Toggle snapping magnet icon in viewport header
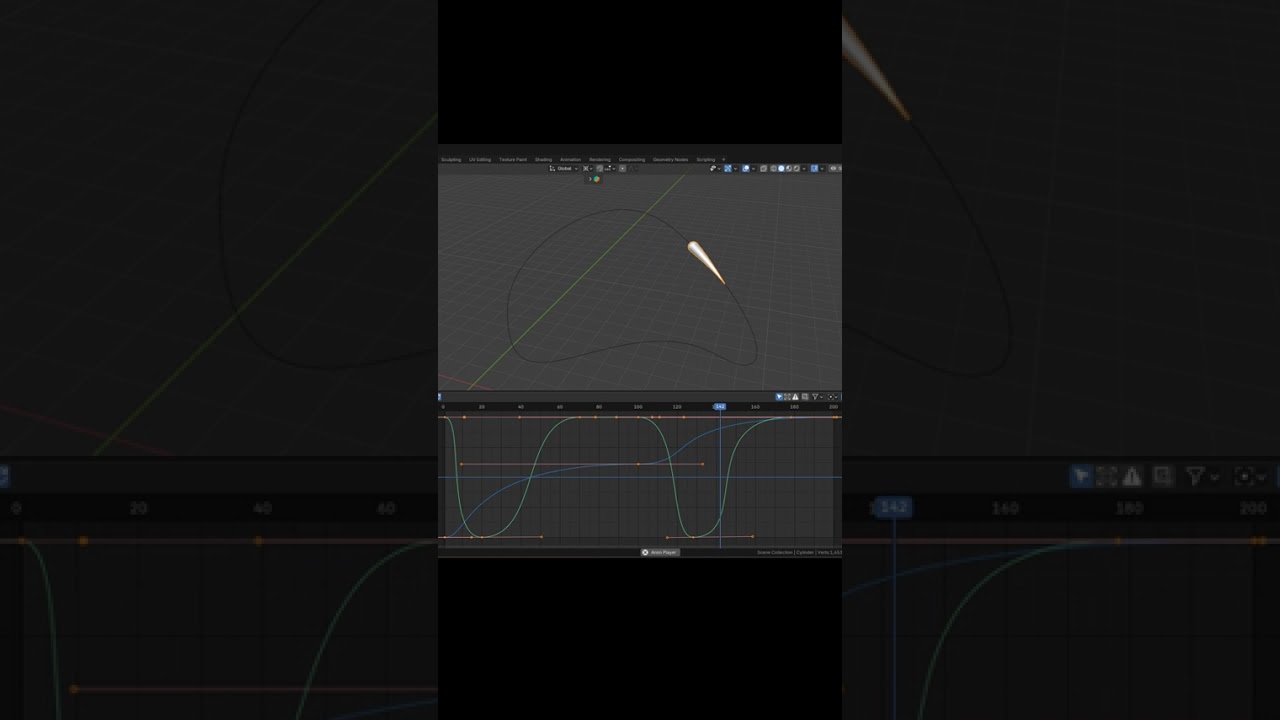The width and height of the screenshot is (1280, 720). (600, 168)
